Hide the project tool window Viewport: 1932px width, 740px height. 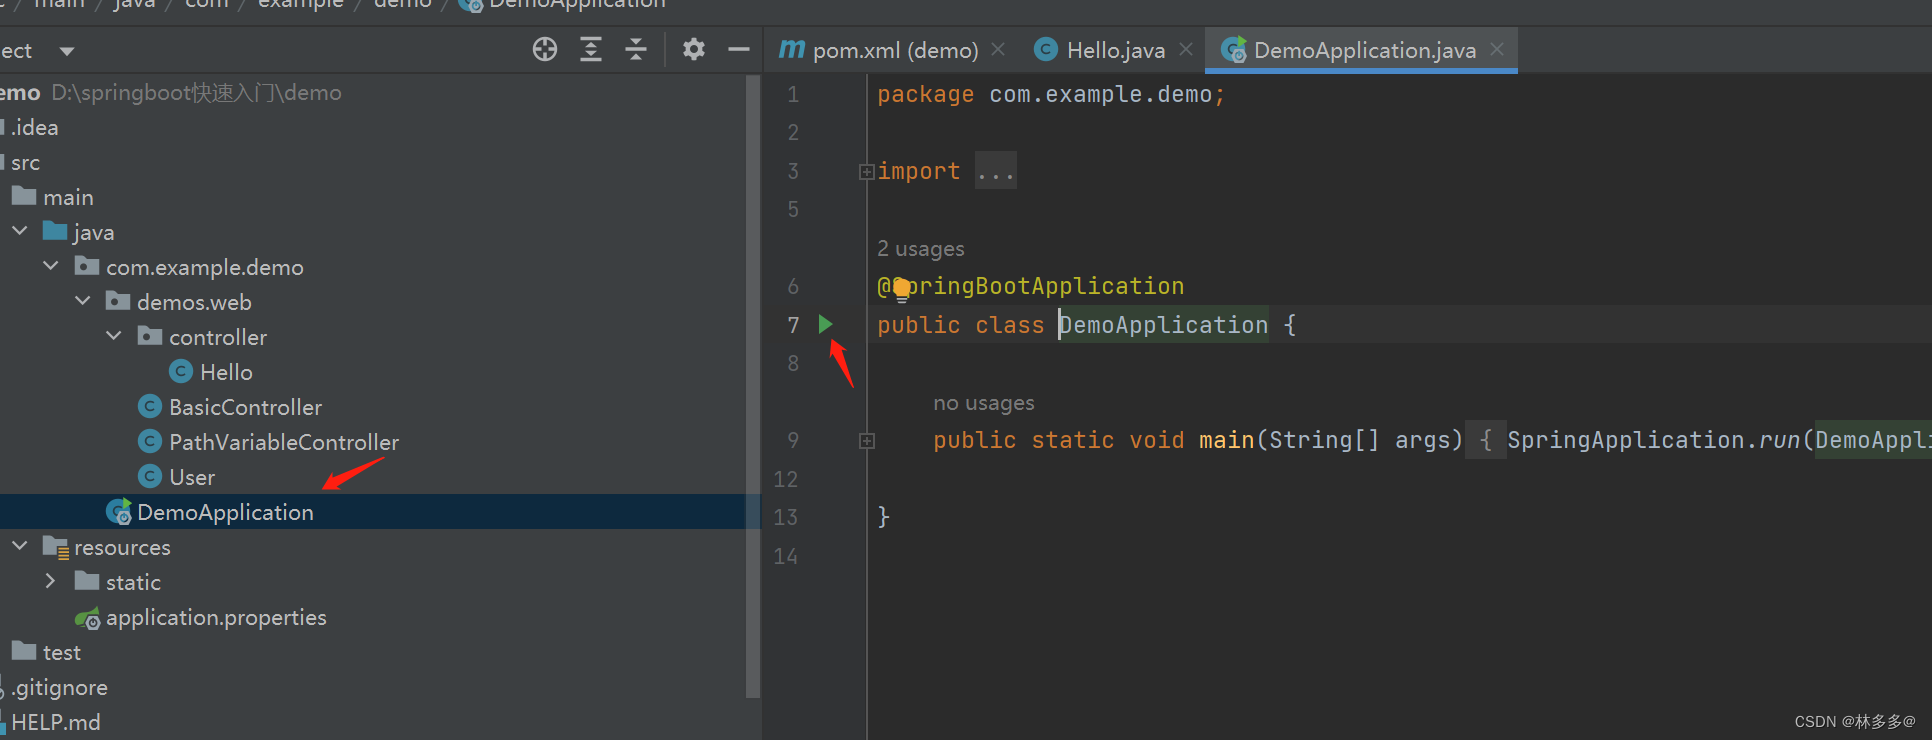pyautogui.click(x=739, y=49)
